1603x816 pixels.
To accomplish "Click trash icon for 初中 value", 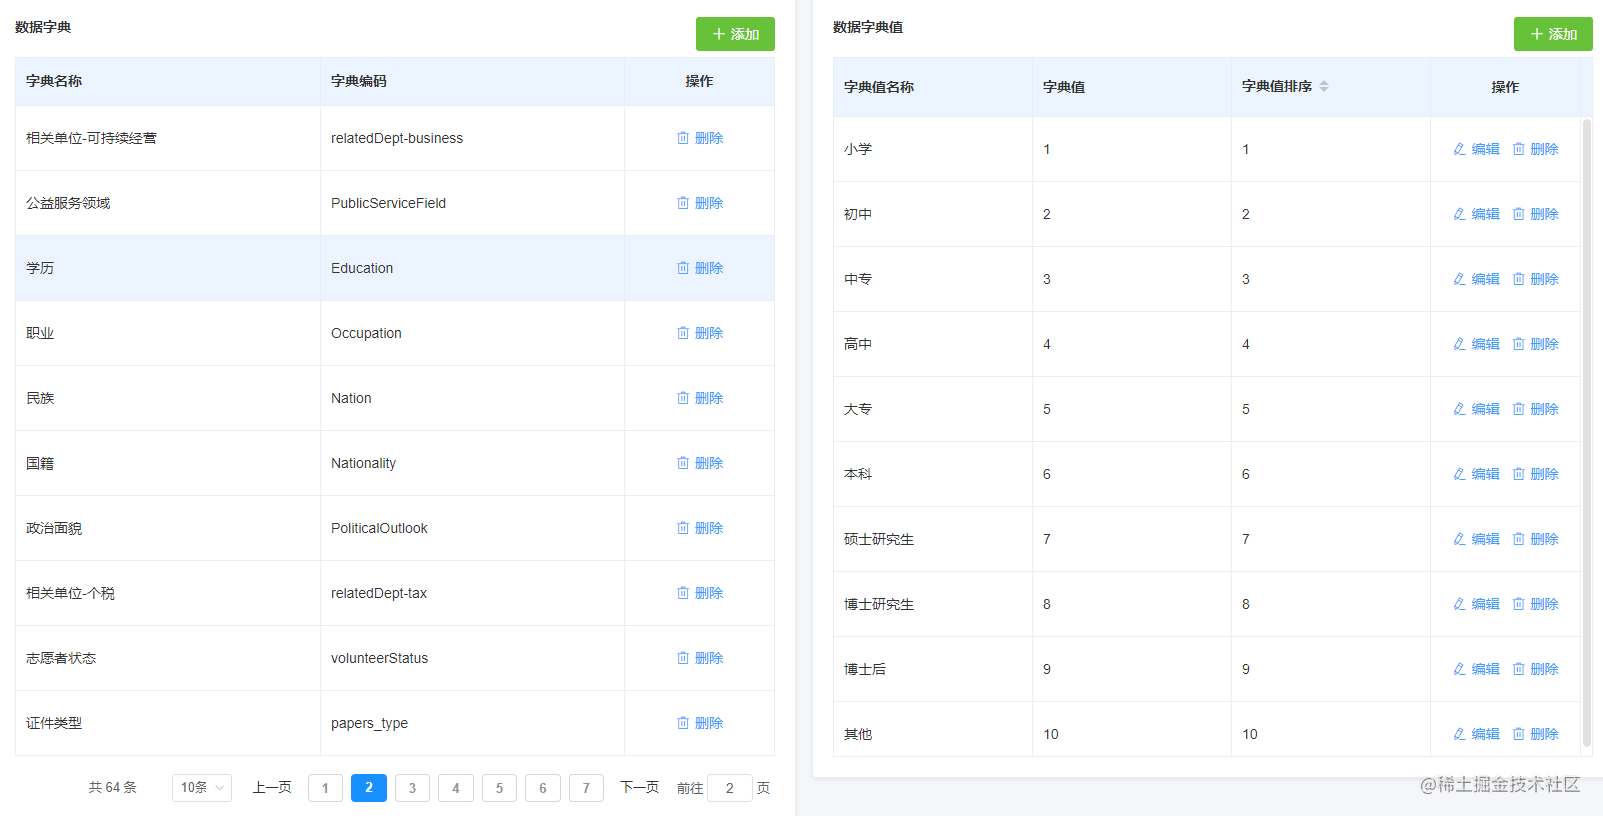I will tap(1518, 214).
